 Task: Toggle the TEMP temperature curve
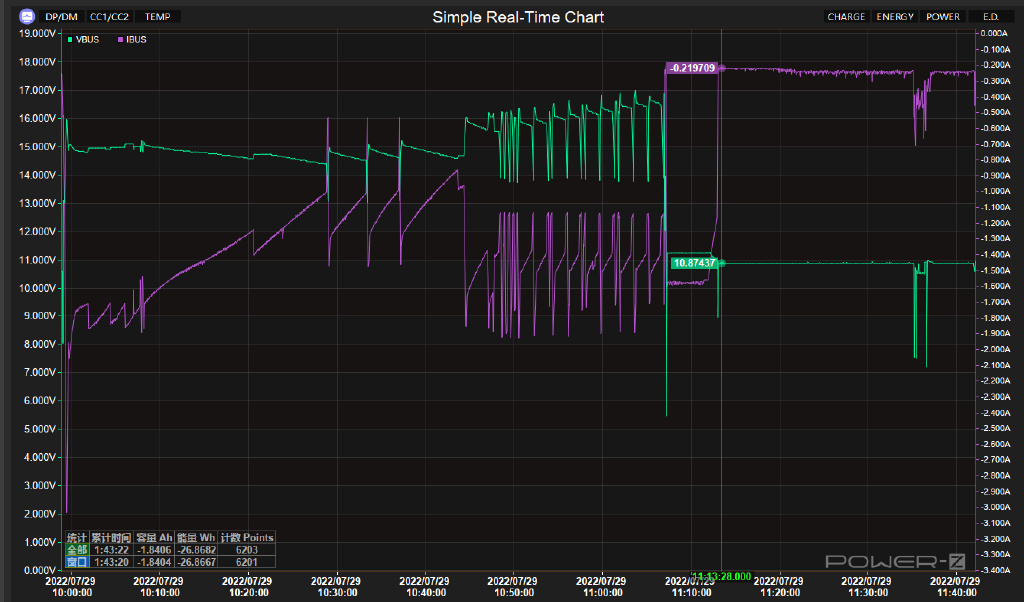157,17
